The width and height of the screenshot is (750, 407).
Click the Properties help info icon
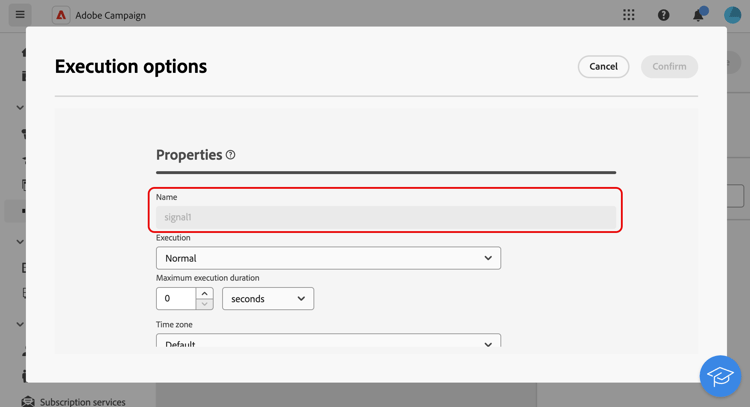[230, 155]
